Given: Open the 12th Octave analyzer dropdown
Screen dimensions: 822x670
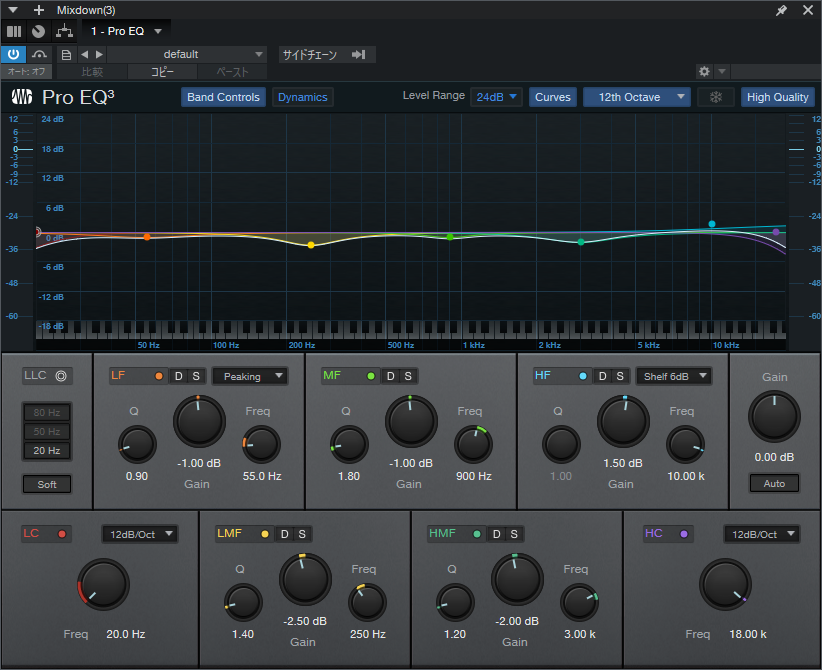Looking at the screenshot, I should (637, 97).
